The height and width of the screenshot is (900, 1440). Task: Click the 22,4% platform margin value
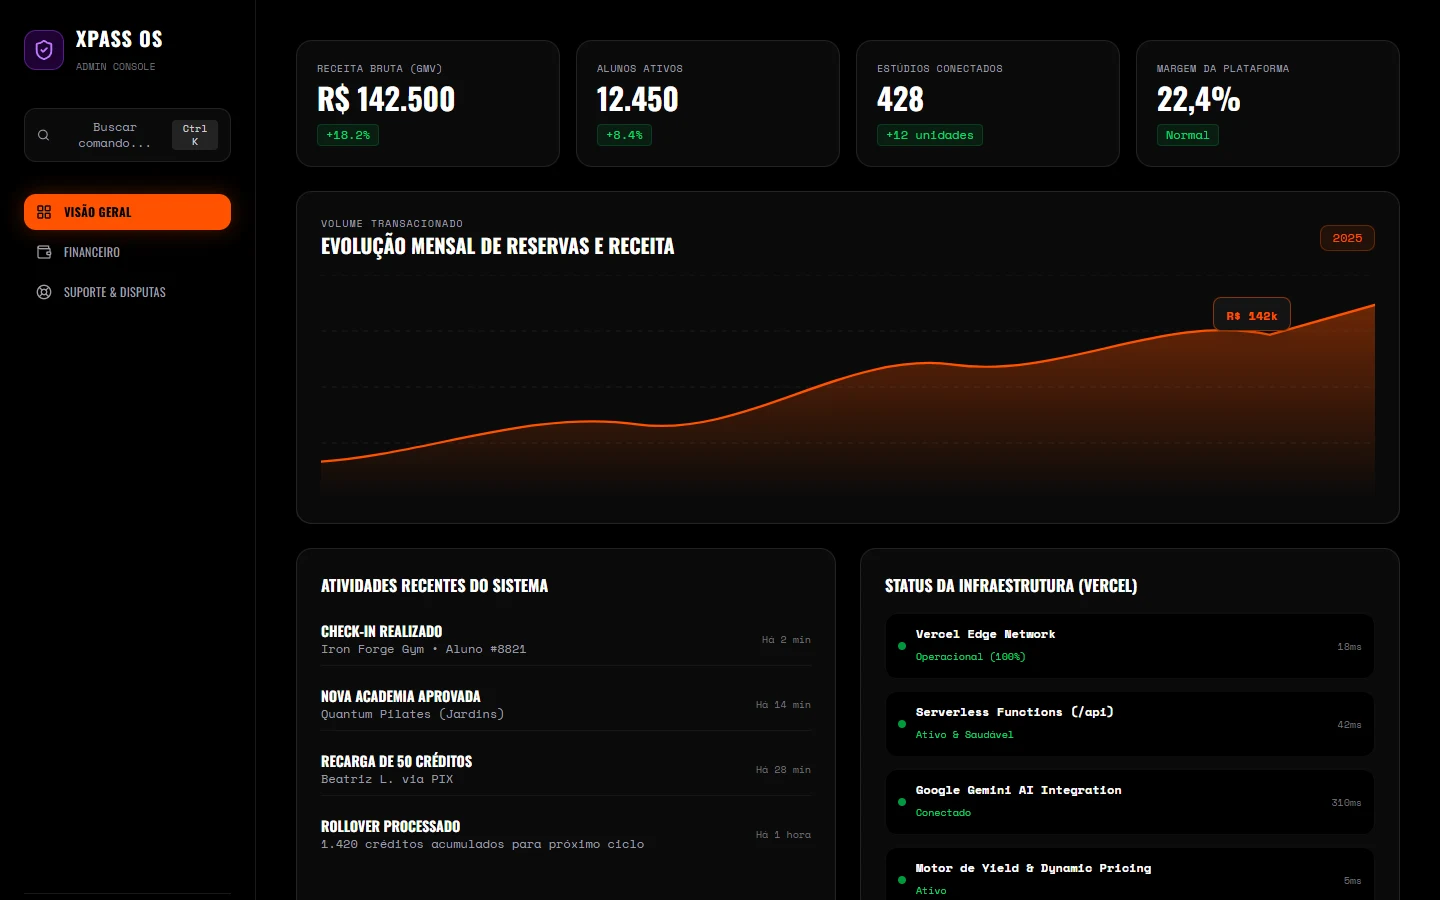(1199, 100)
